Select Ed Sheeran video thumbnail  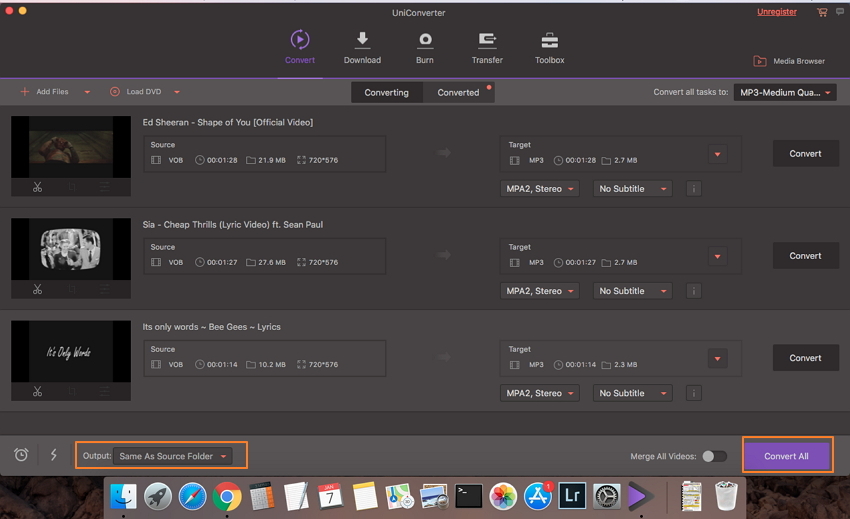[x=71, y=147]
